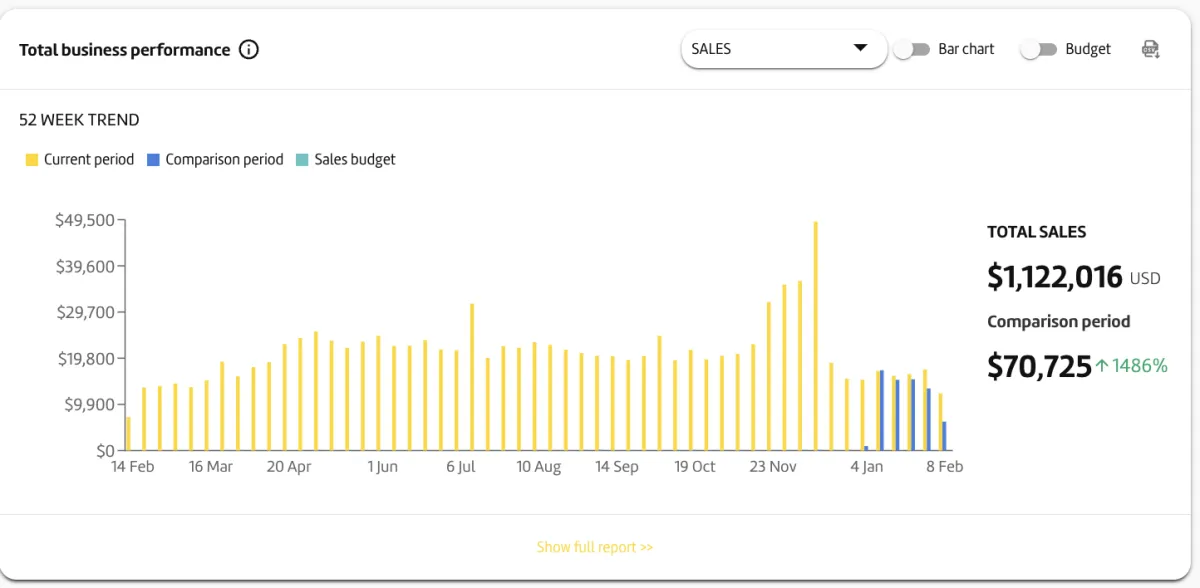
Task: Toggle the Bar chart switch
Action: [911, 49]
